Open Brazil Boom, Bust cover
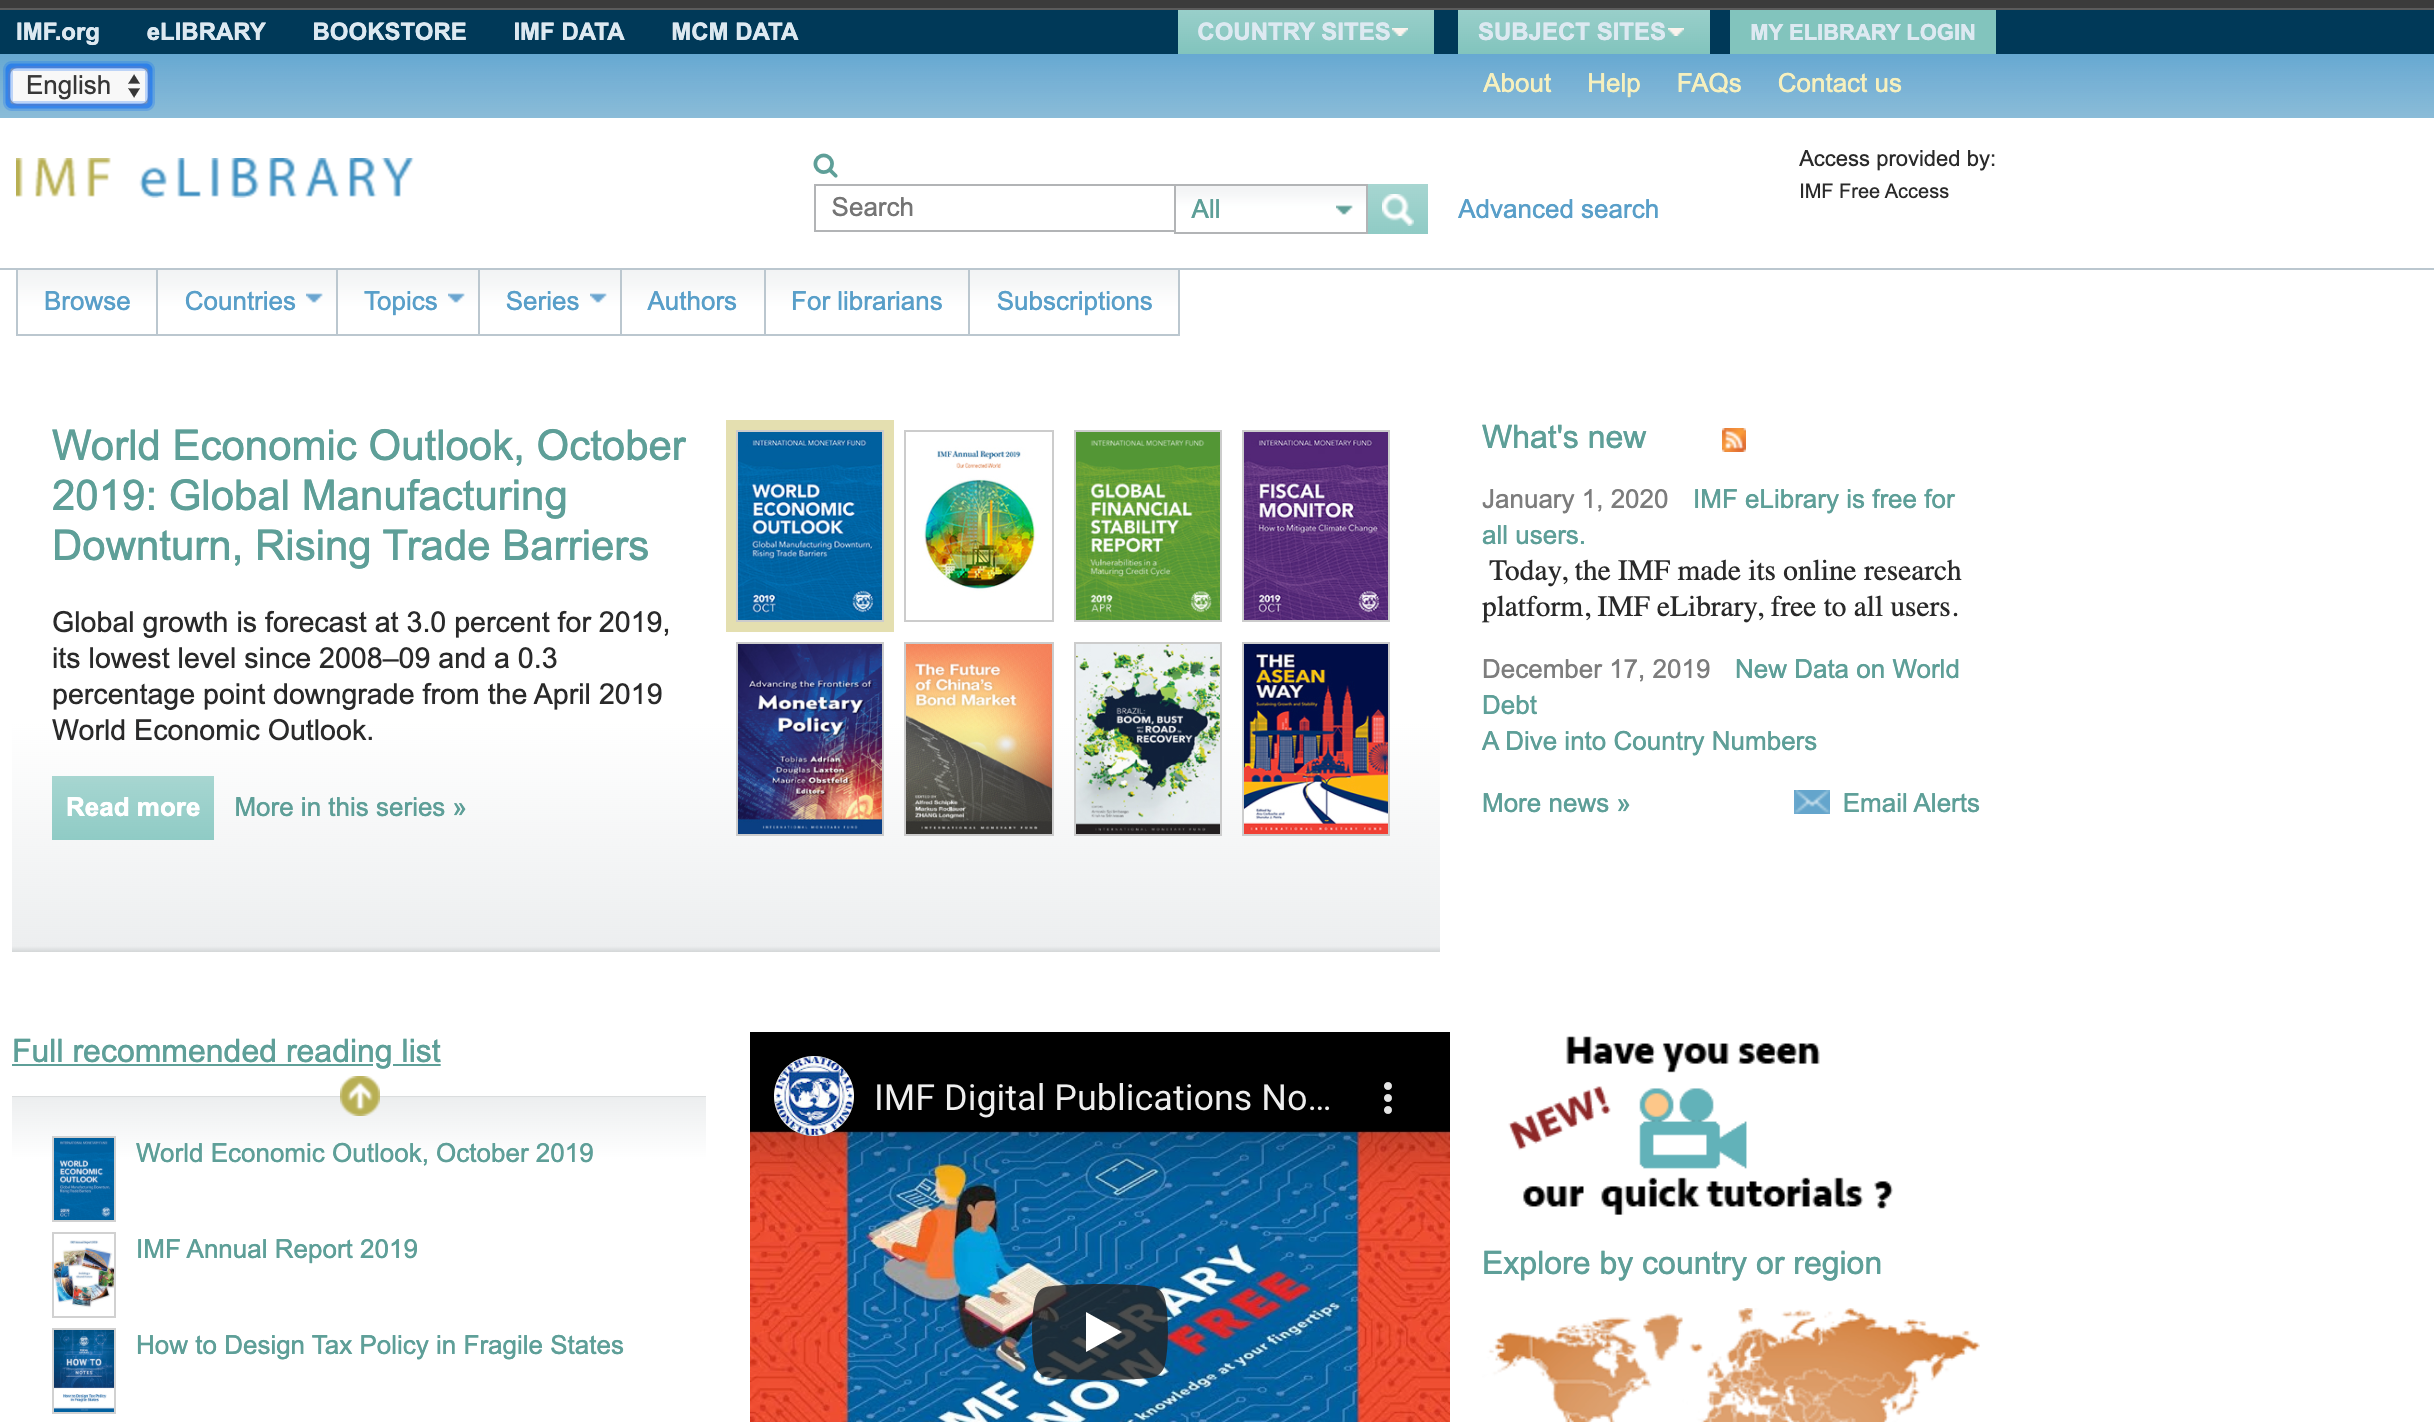The image size is (2434, 1422). click(x=1148, y=738)
